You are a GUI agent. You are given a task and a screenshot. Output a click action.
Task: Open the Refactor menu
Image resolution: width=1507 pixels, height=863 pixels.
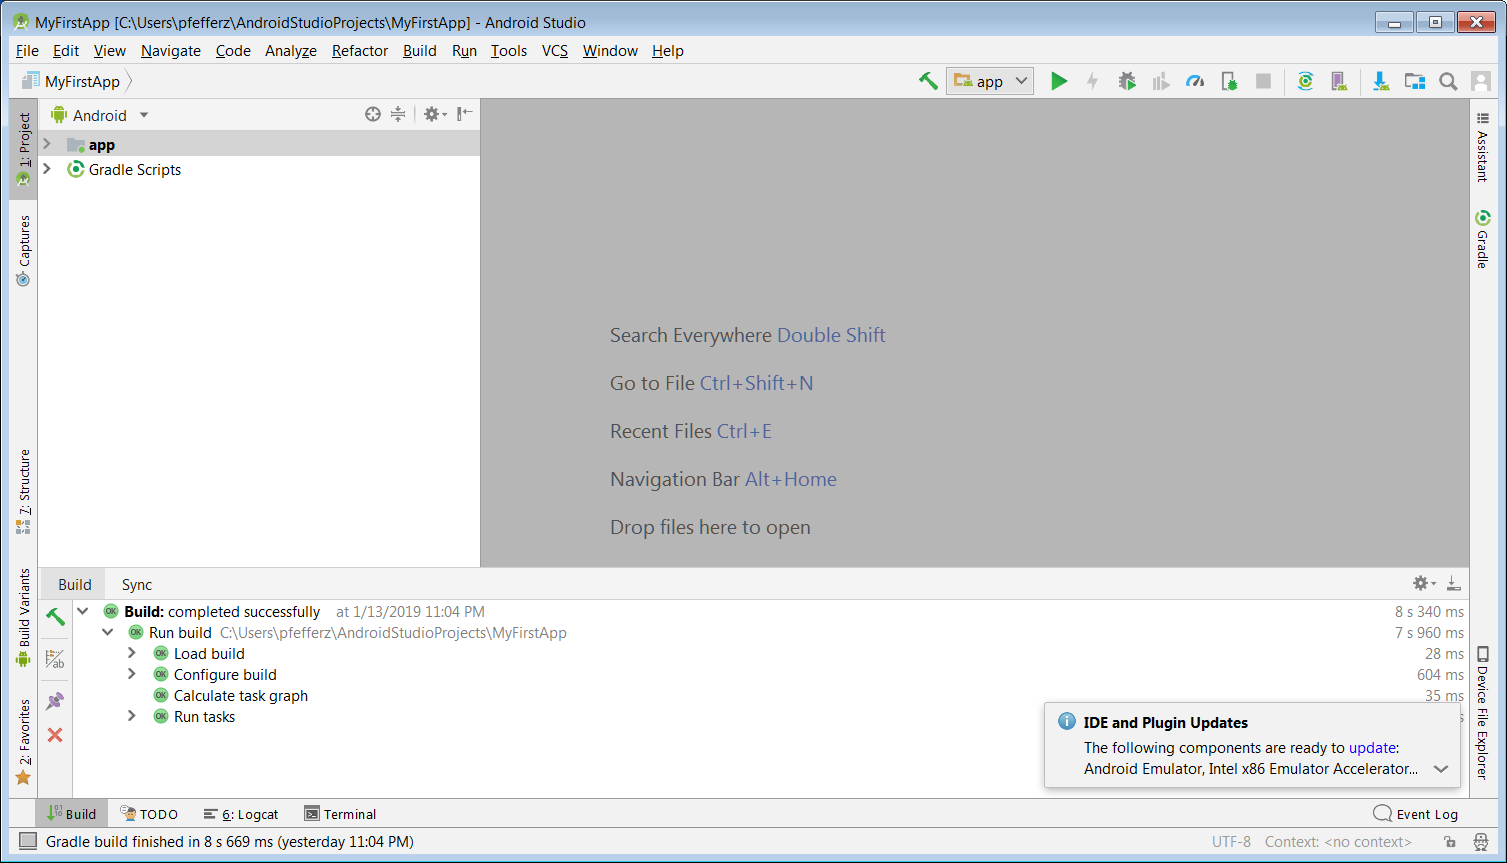360,50
